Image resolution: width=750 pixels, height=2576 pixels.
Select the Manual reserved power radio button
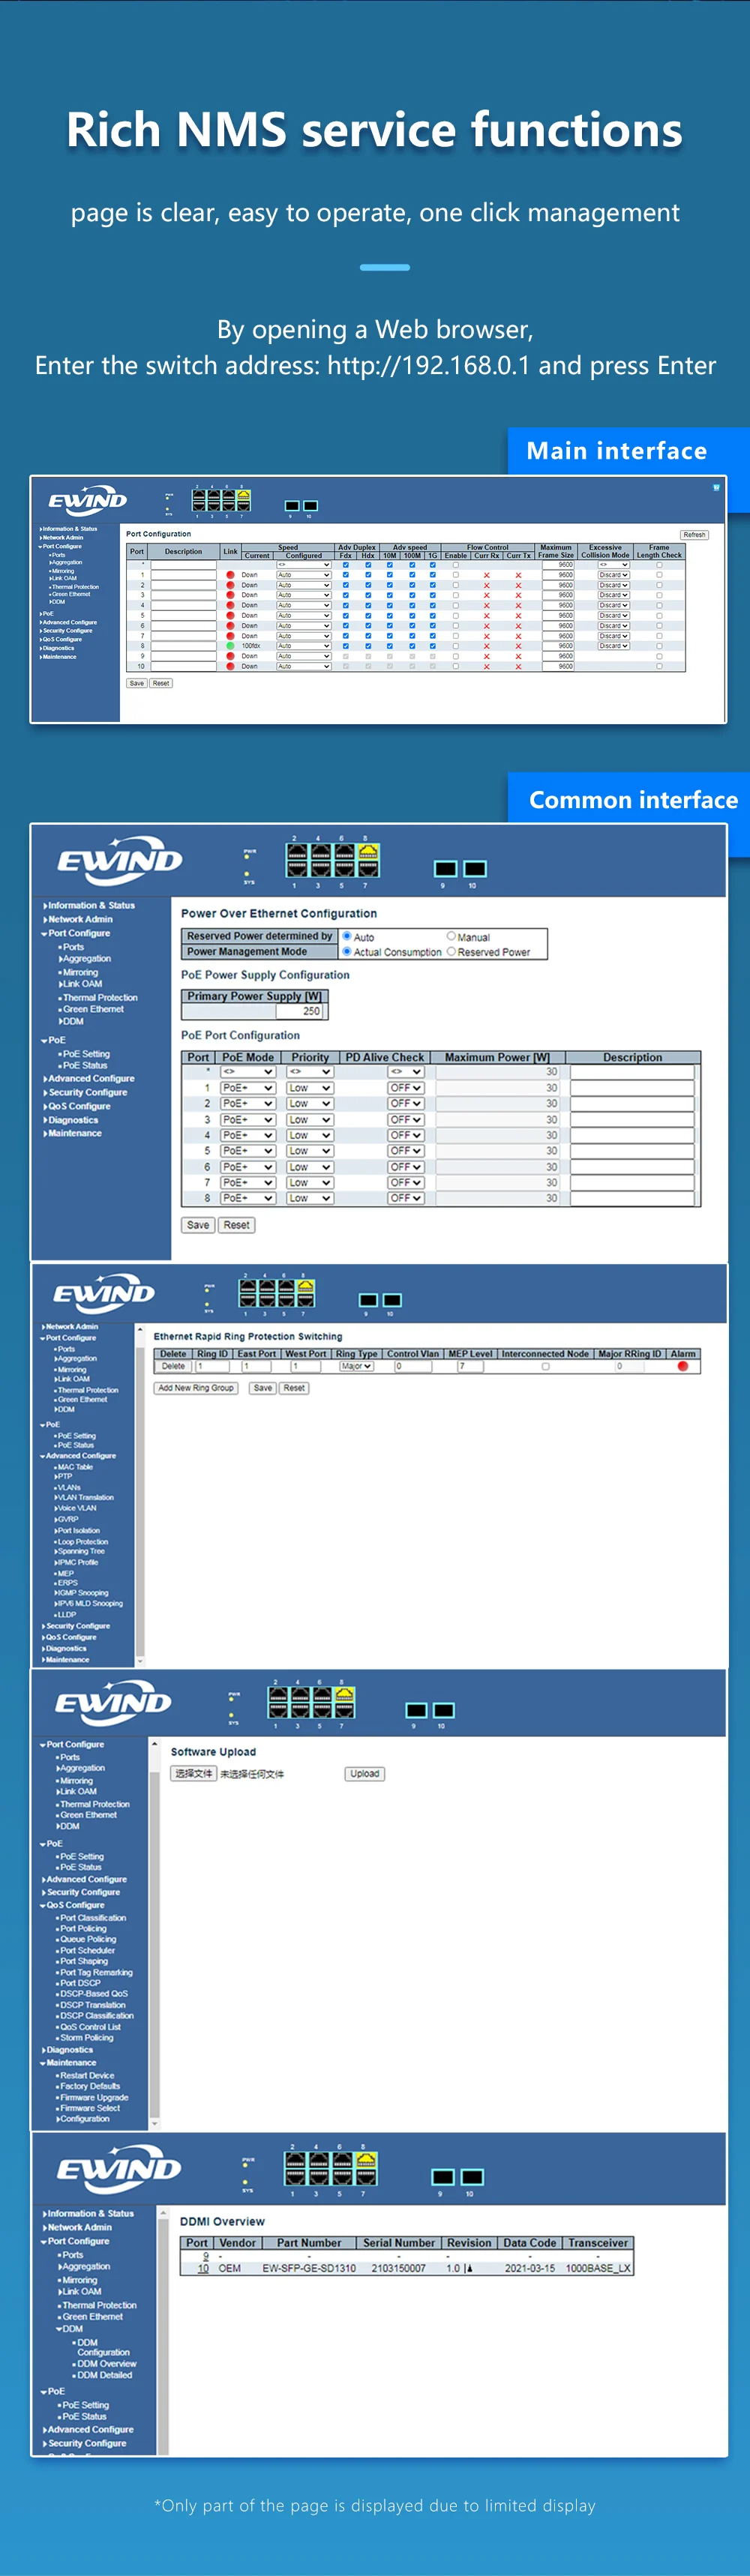(451, 936)
